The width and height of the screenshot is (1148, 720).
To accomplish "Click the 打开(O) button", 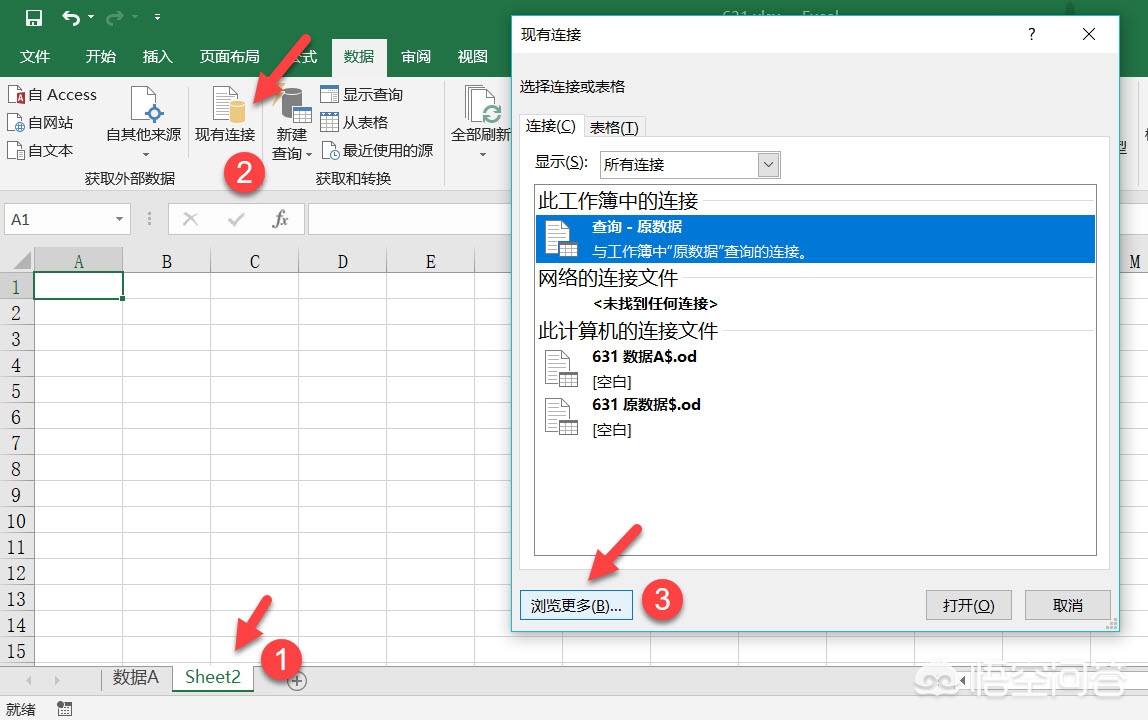I will tap(969, 606).
